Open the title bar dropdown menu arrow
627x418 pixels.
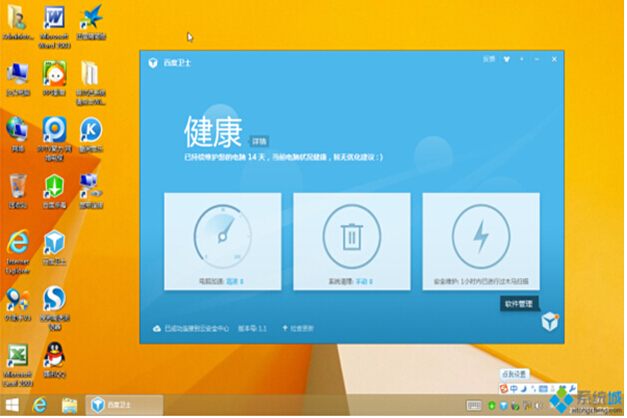pyautogui.click(x=506, y=60)
